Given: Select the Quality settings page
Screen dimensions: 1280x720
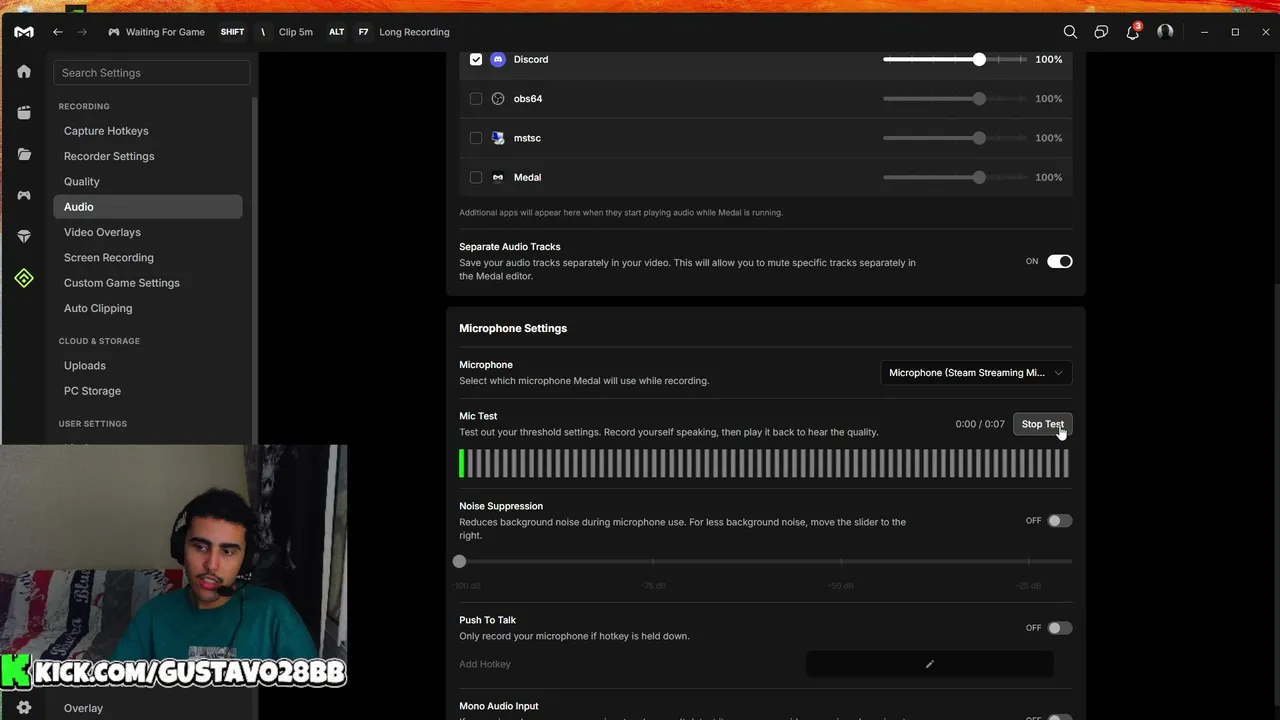Looking at the screenshot, I should [x=82, y=182].
